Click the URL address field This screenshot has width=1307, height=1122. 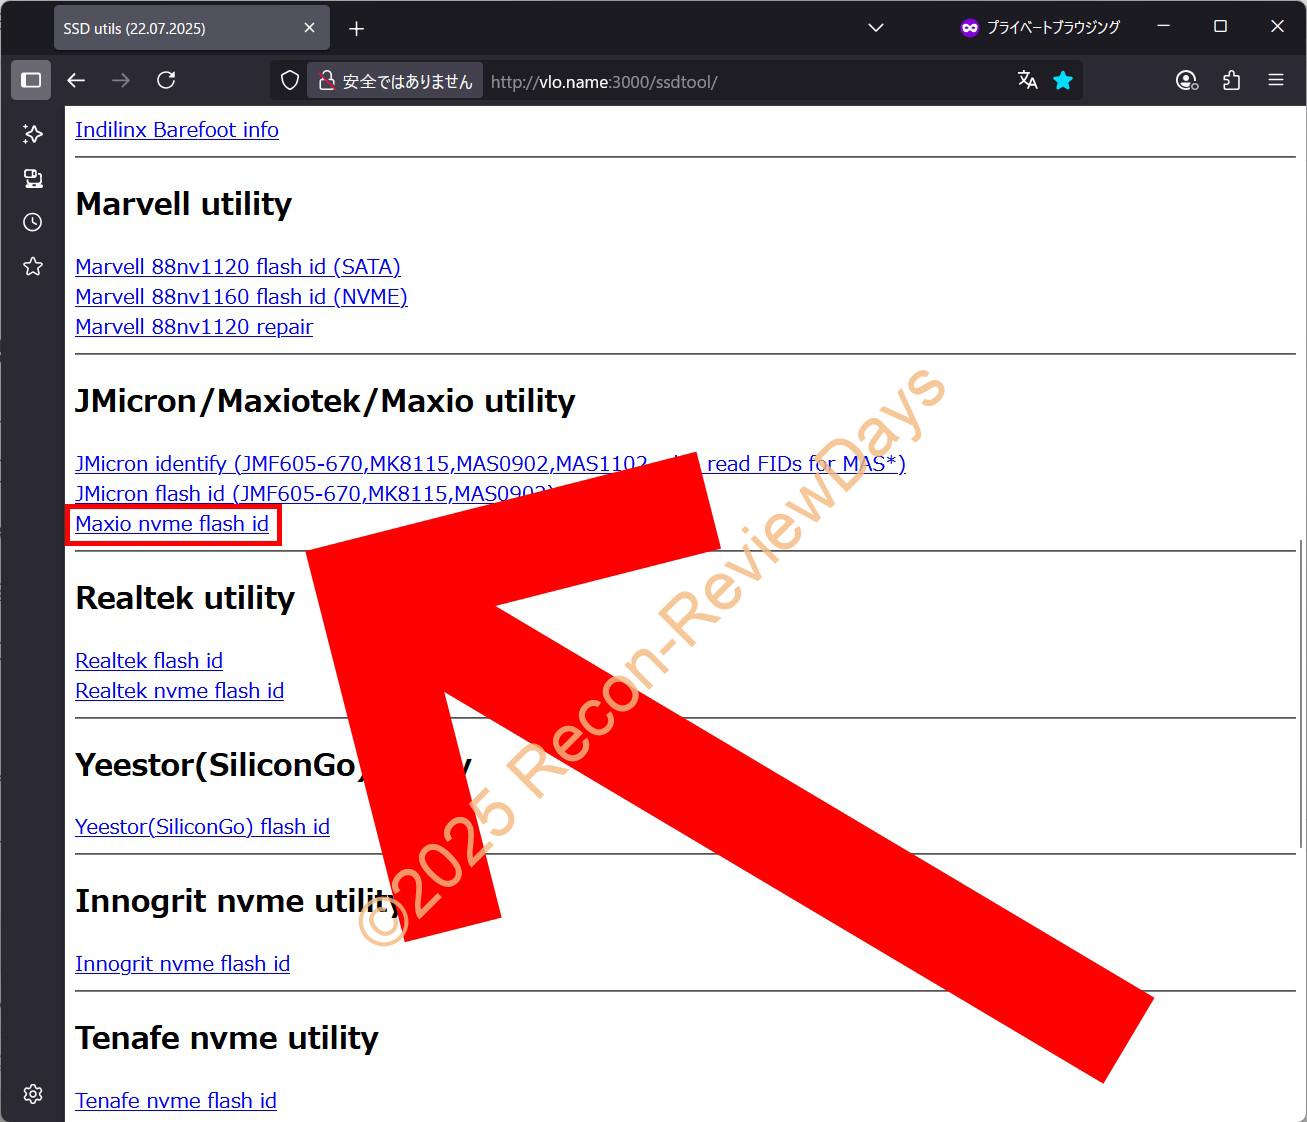click(x=740, y=81)
